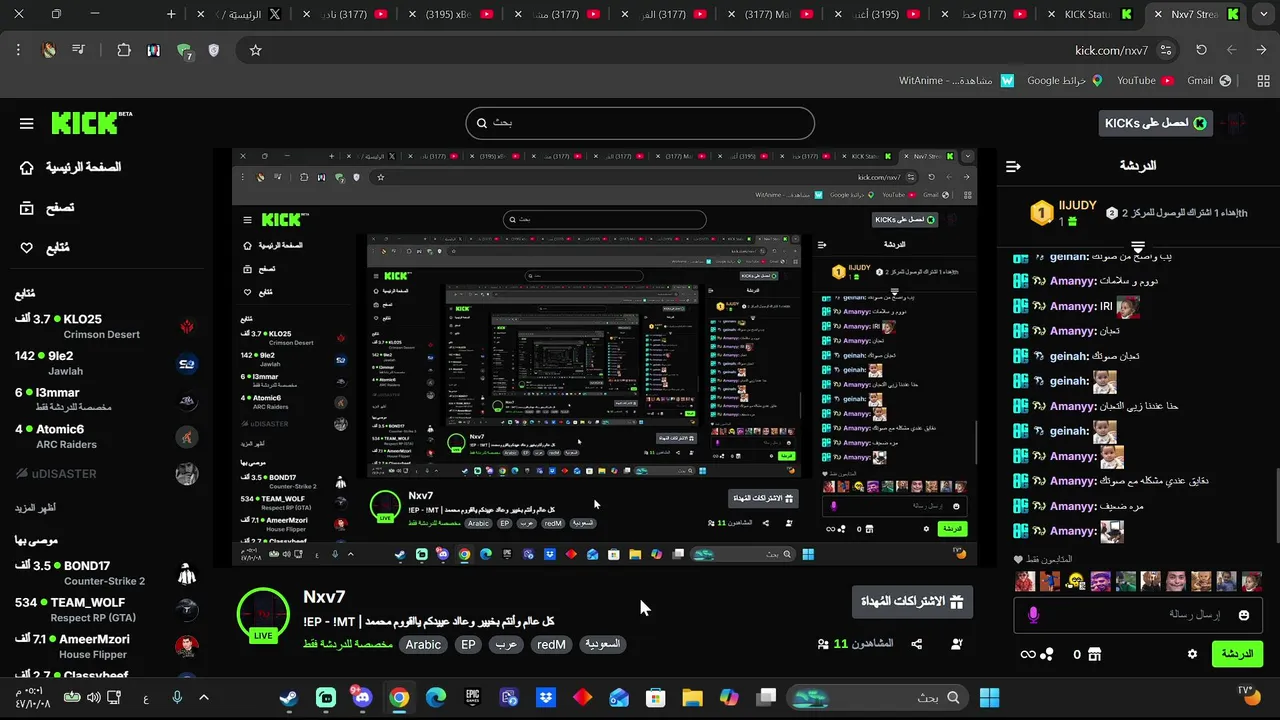Click green الدردشة chat button

(x=1237, y=654)
